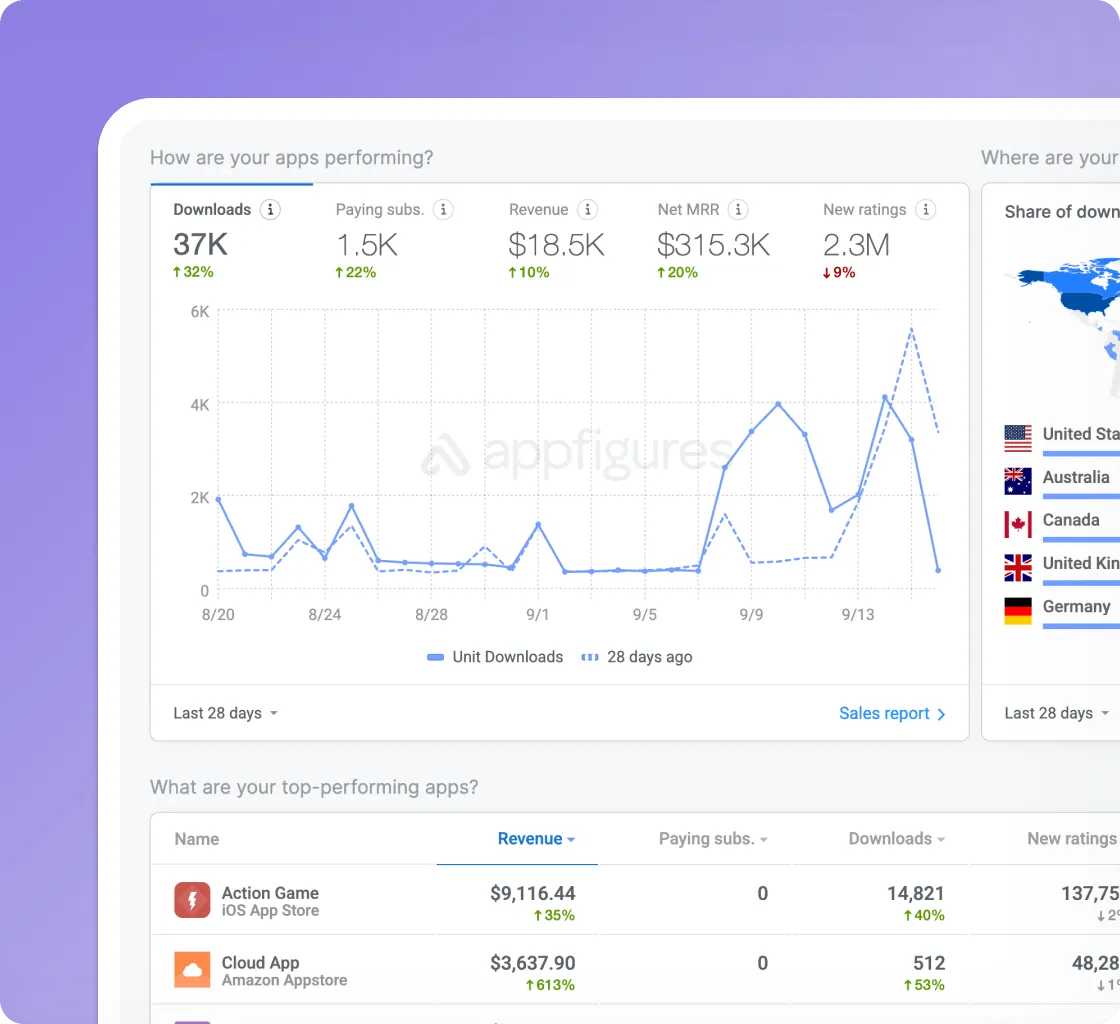Image resolution: width=1120 pixels, height=1024 pixels.
Task: Click the Sales report chevron arrow
Action: (x=941, y=714)
